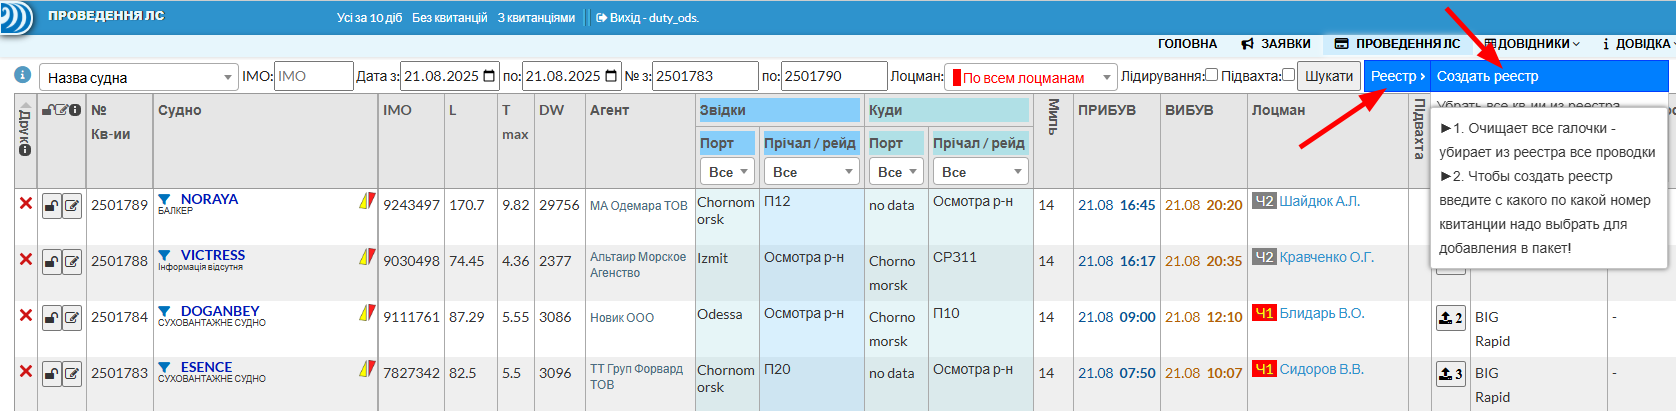The width and height of the screenshot is (1676, 411).
Task: Click the unlock icon in the DOGANBEY row
Action: [x=51, y=318]
